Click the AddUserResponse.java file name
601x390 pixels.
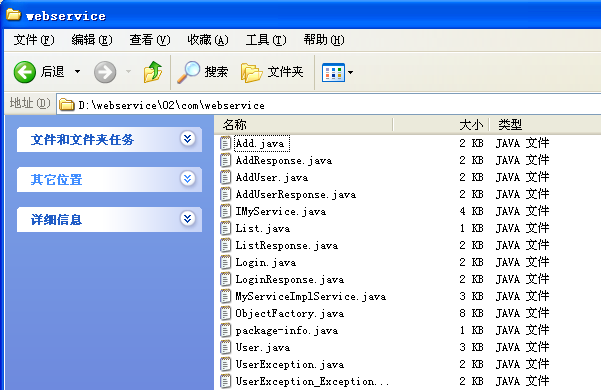click(x=296, y=195)
